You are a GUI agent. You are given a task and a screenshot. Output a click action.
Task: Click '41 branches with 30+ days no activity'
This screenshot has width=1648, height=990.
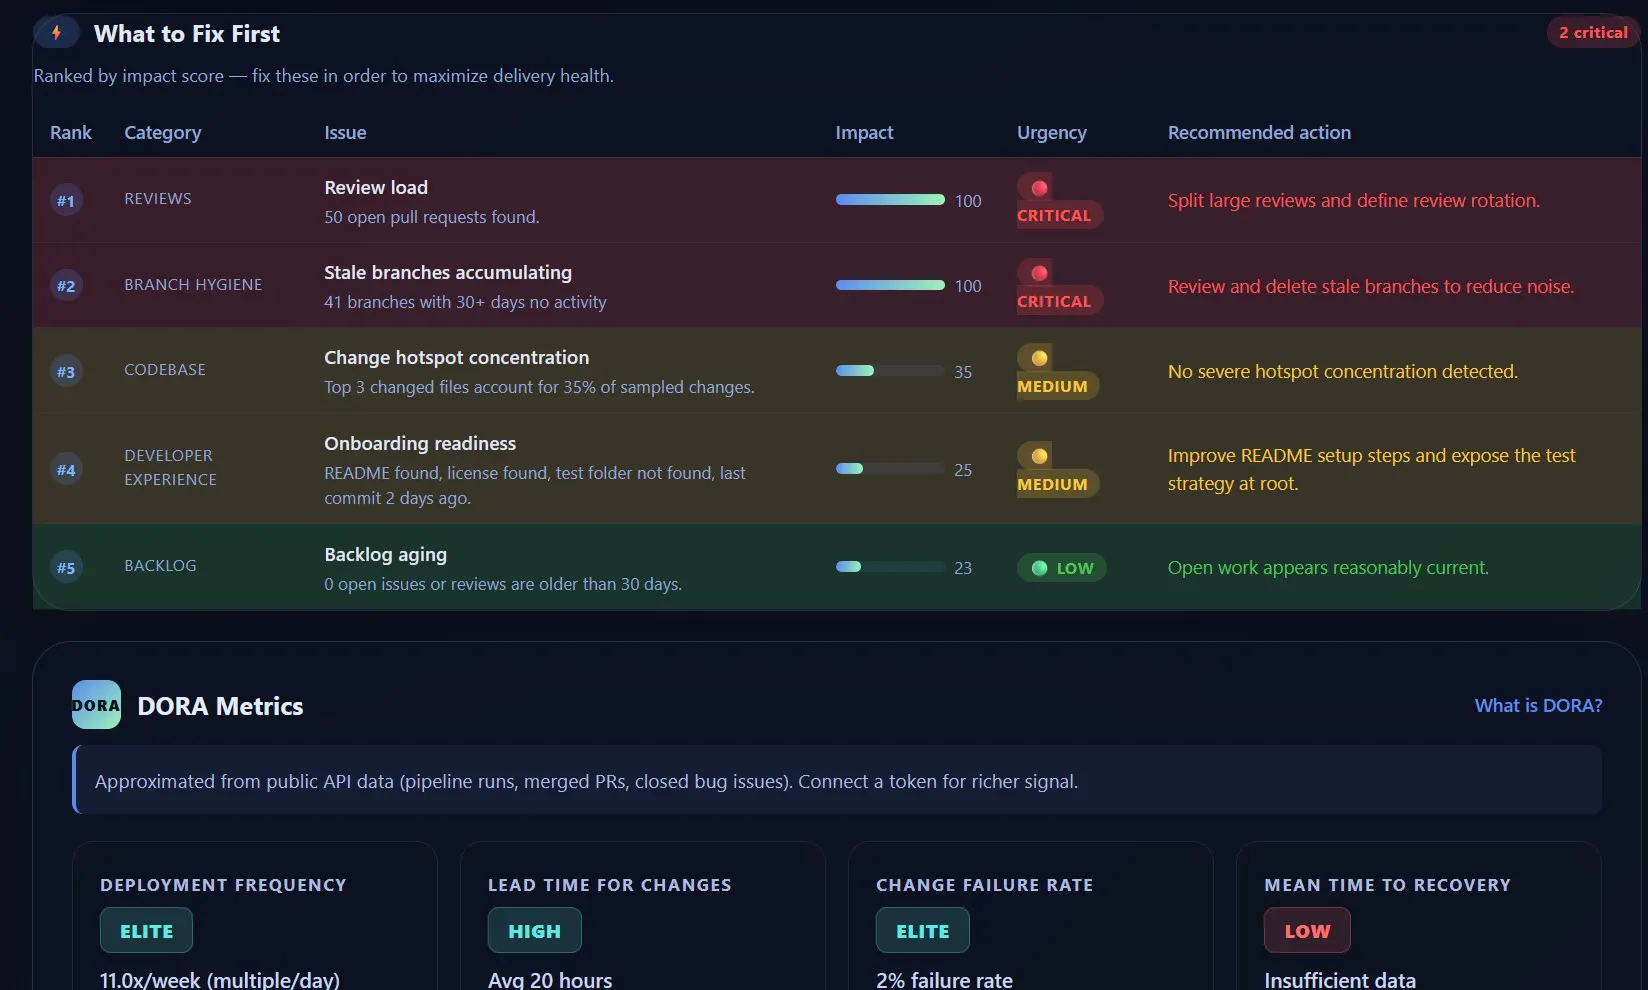pyautogui.click(x=465, y=302)
